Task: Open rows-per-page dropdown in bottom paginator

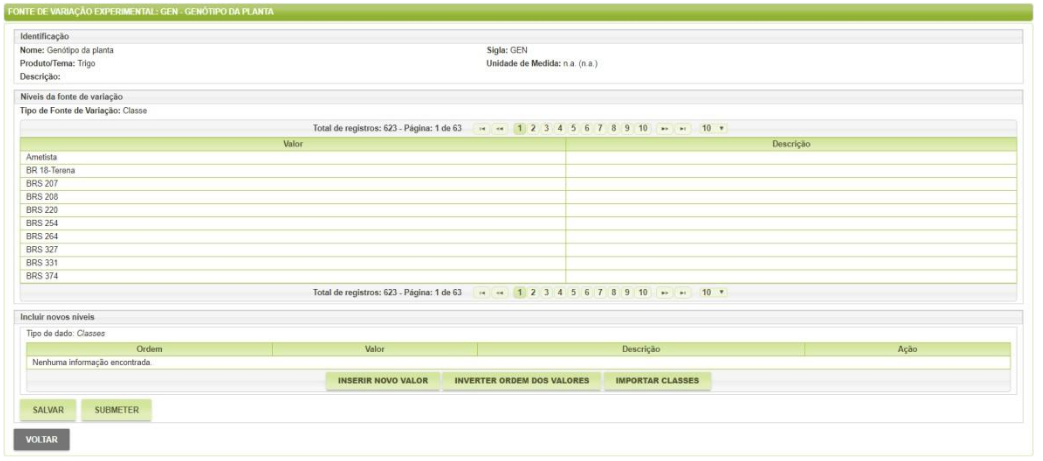Action: (713, 293)
